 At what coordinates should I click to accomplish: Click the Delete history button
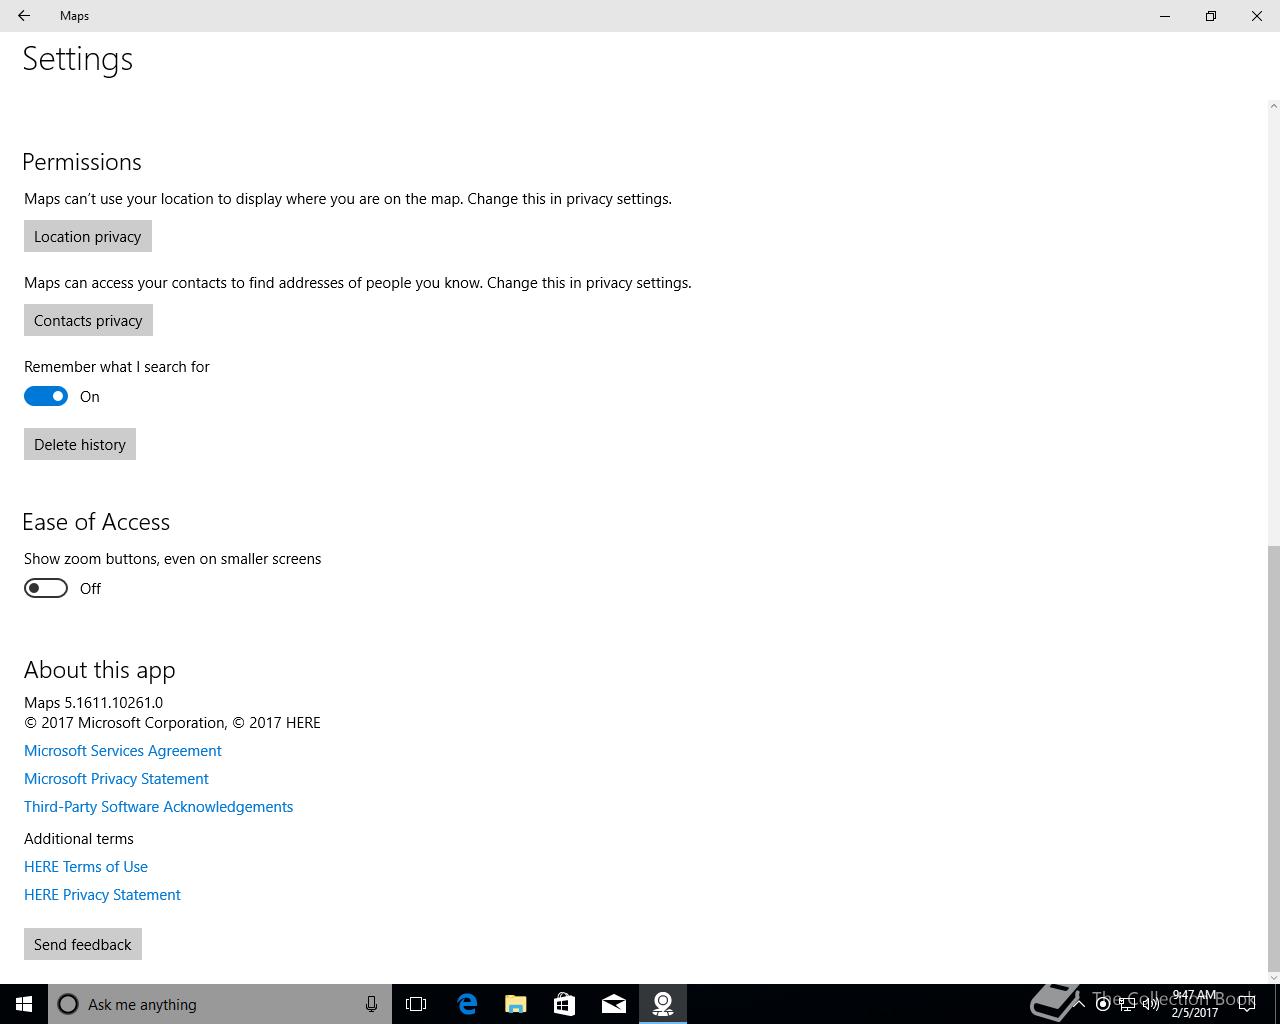point(80,444)
